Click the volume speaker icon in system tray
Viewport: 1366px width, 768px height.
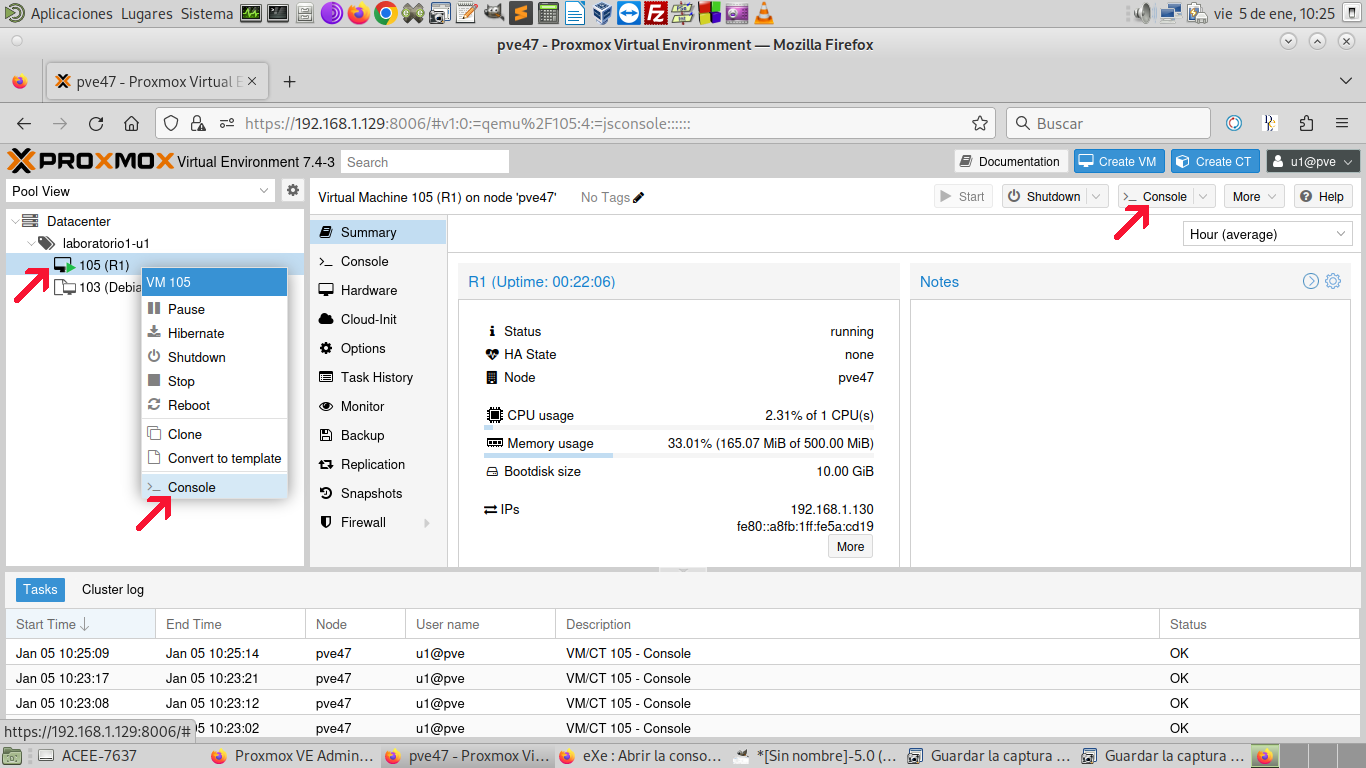tap(1143, 13)
